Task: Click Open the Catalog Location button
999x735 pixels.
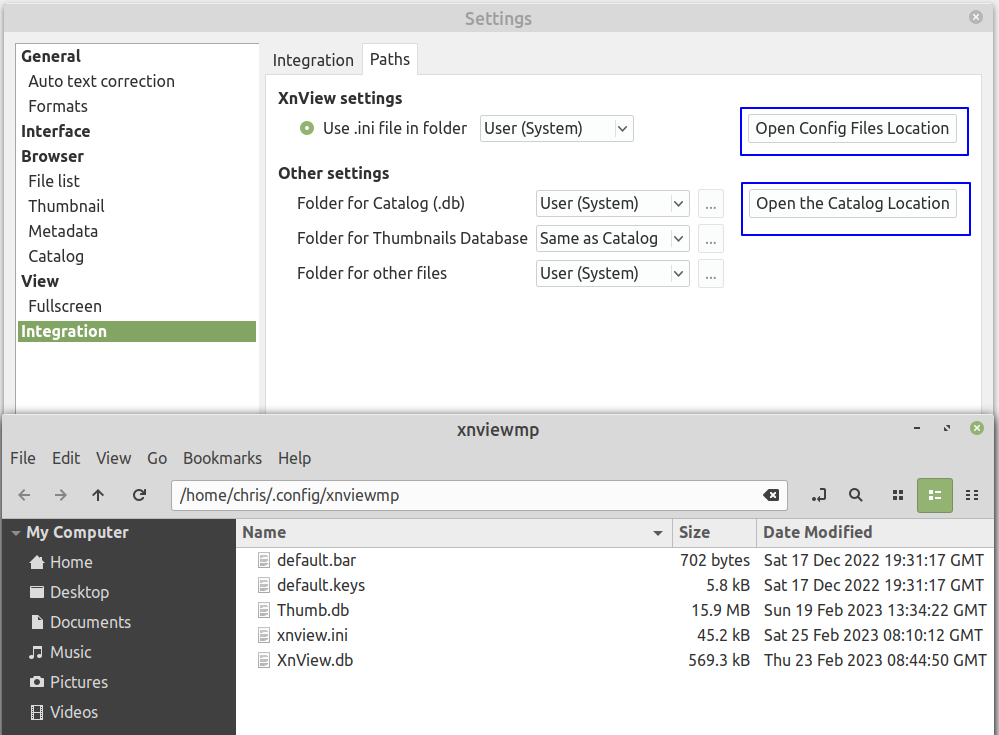Action: (x=852, y=203)
